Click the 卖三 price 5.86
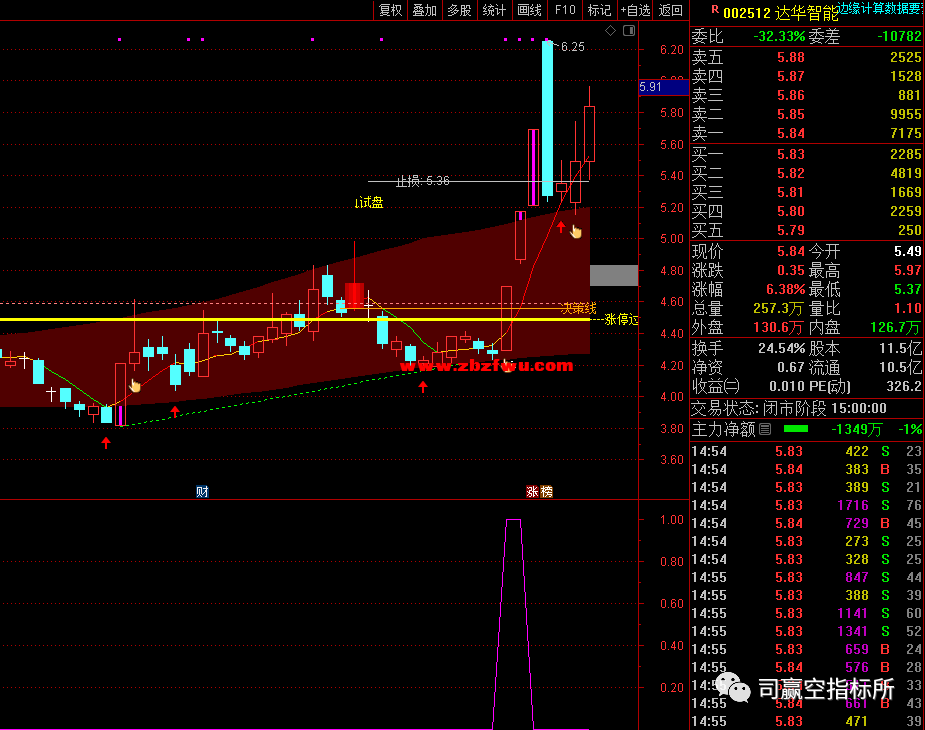Image resolution: width=925 pixels, height=730 pixels. [x=790, y=95]
